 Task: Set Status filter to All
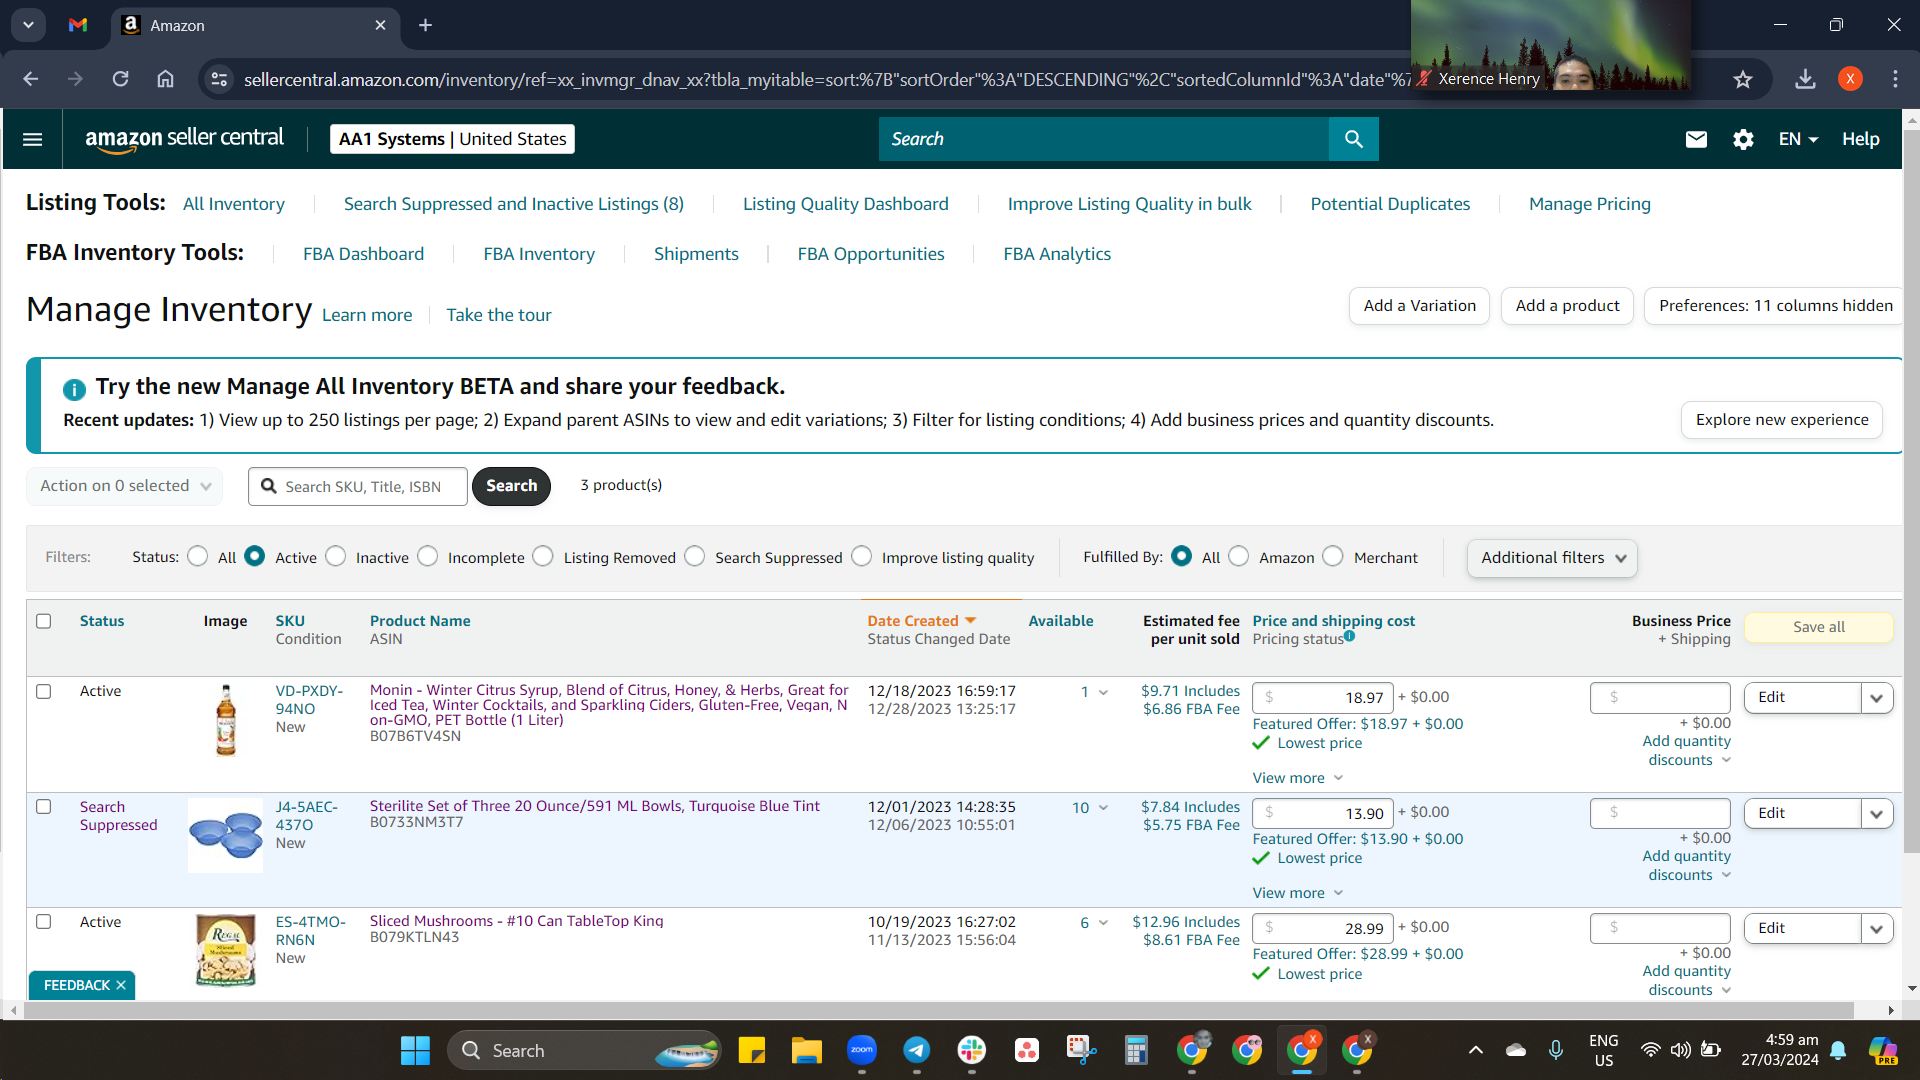[x=198, y=556]
